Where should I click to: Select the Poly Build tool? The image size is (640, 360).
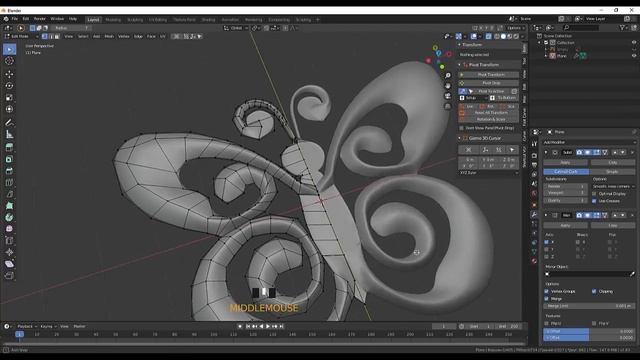(x=9, y=206)
